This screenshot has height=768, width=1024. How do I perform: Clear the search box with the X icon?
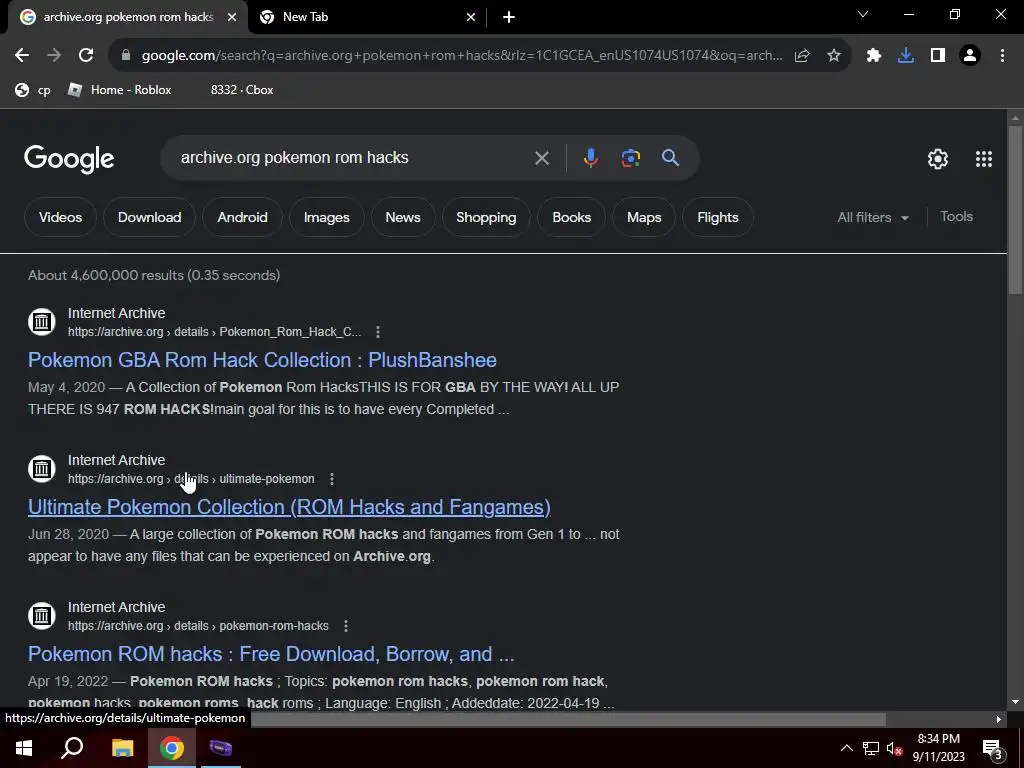click(541, 158)
